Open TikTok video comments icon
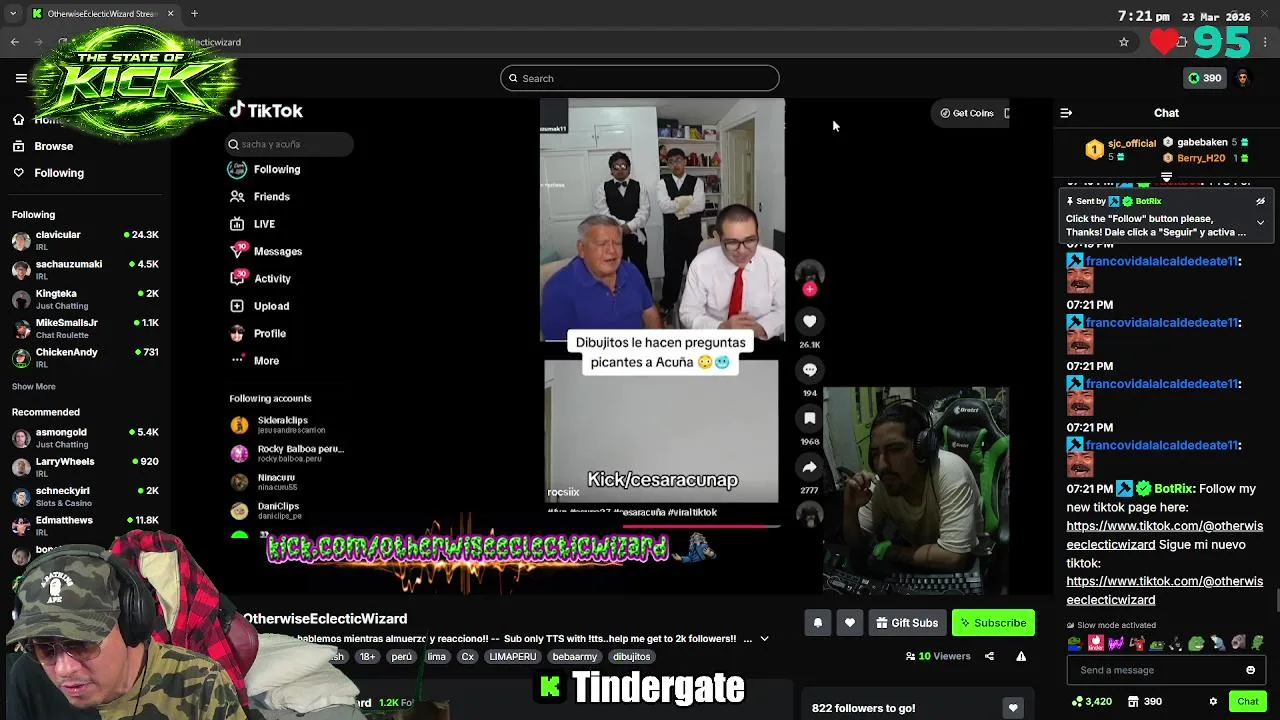The image size is (1280, 720). 810,370
